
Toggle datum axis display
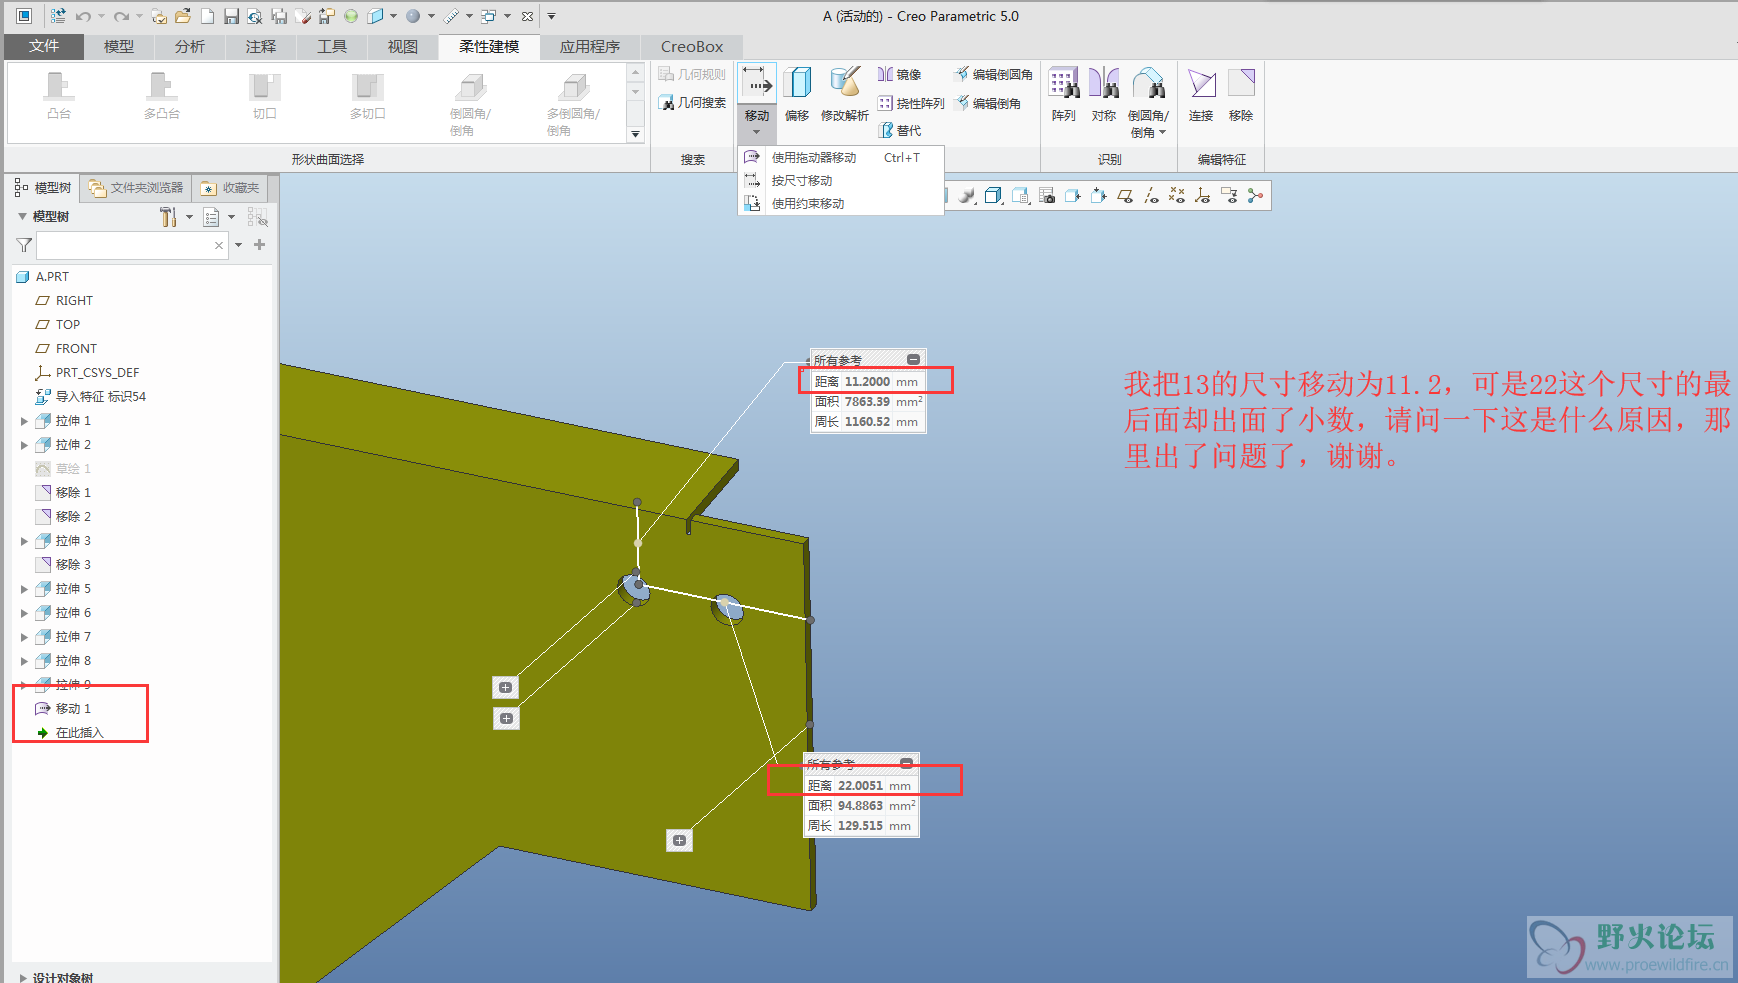tap(1151, 196)
